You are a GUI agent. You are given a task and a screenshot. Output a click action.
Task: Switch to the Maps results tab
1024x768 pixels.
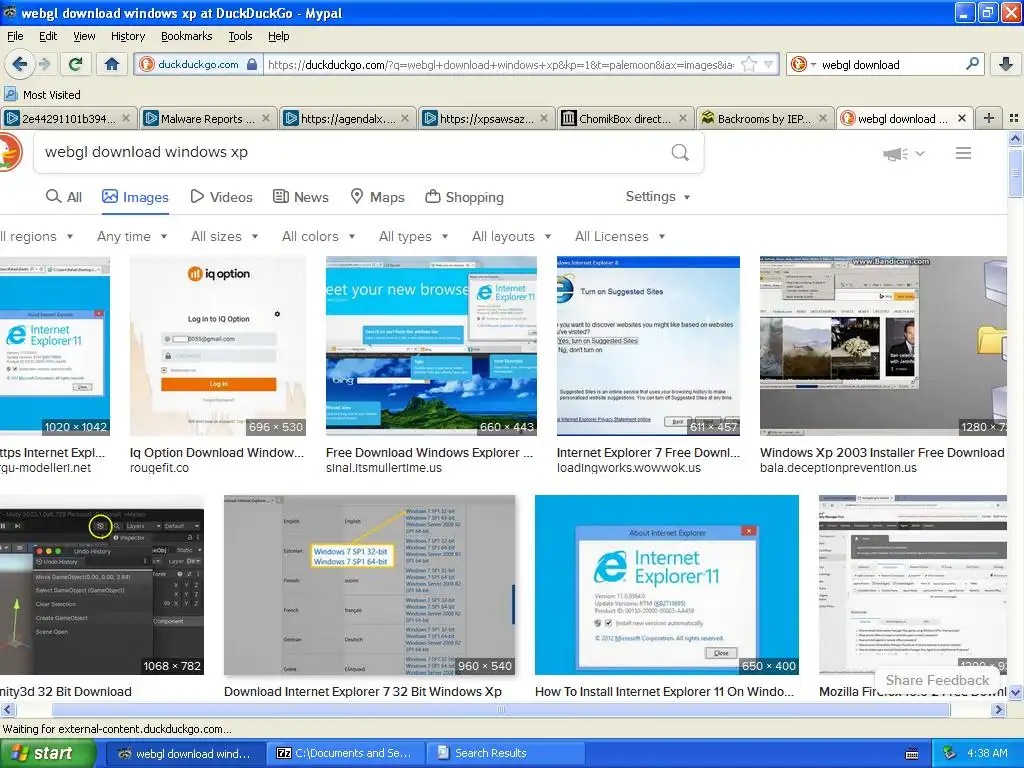tap(377, 197)
